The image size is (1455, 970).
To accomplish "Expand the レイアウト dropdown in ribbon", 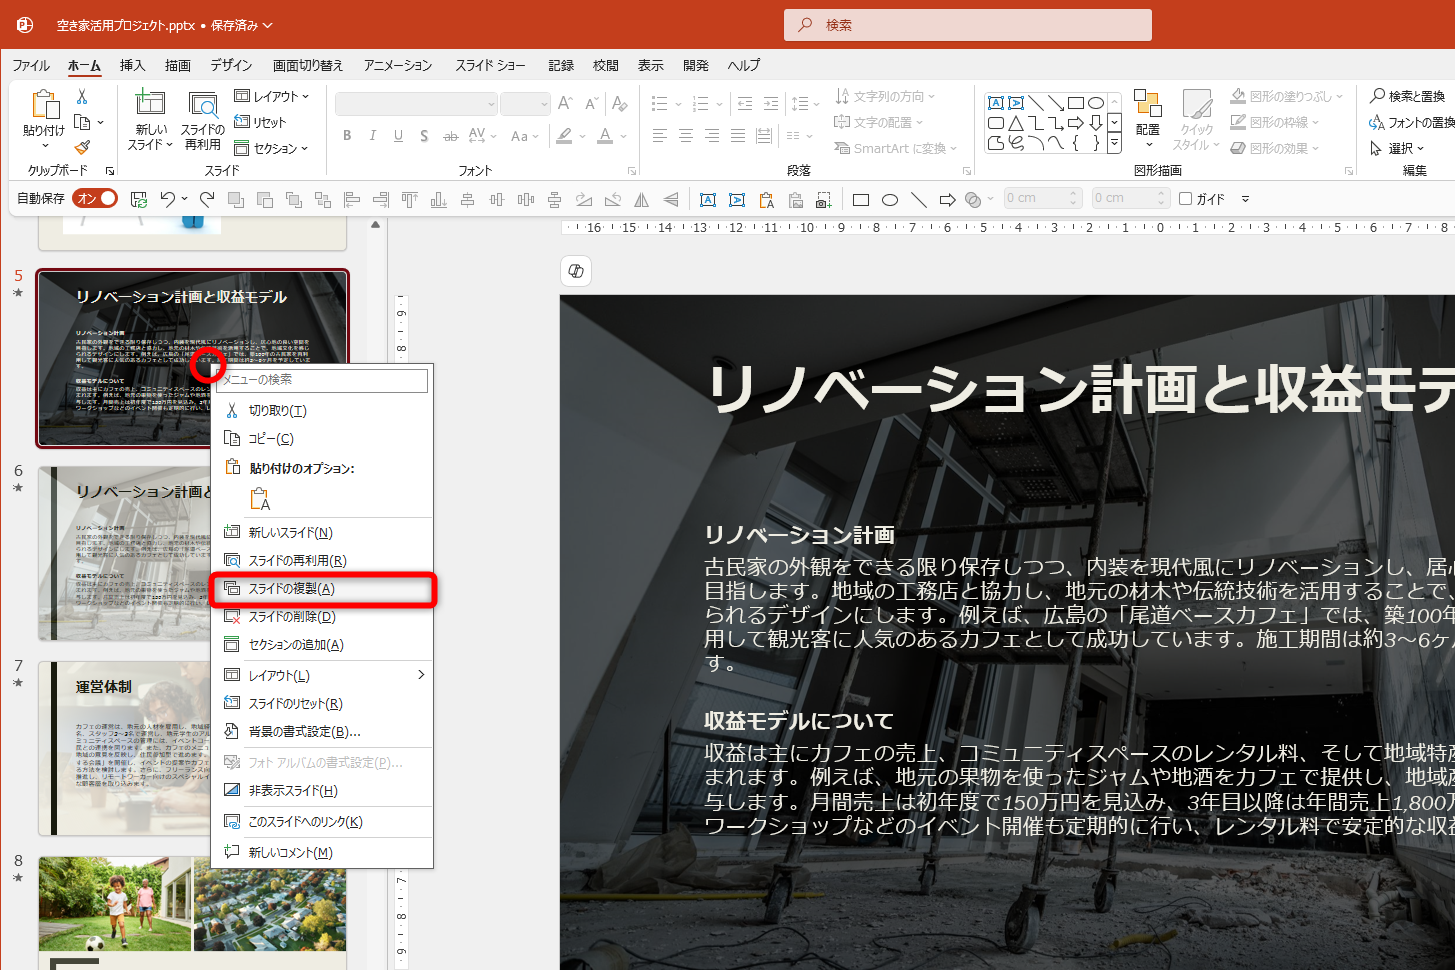I will [x=272, y=96].
